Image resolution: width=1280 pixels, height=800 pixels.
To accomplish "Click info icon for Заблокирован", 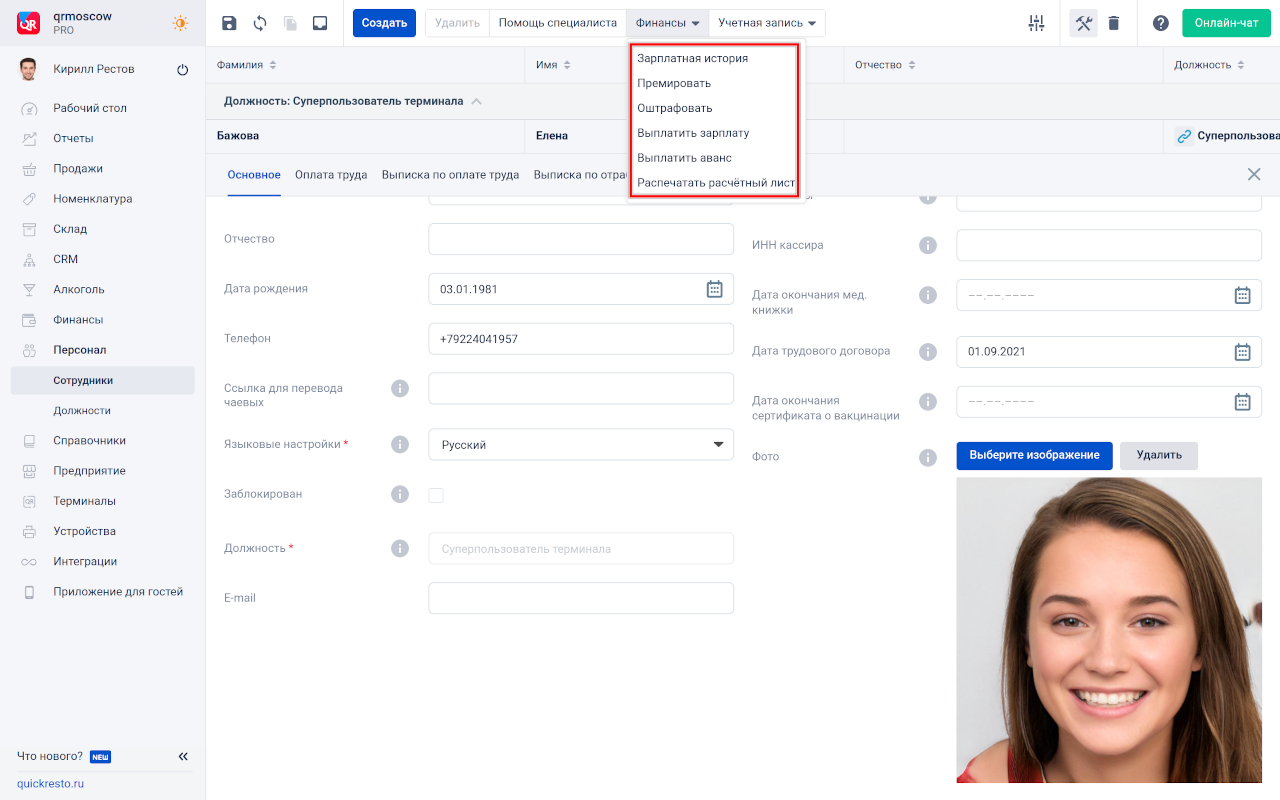I will pos(400,494).
